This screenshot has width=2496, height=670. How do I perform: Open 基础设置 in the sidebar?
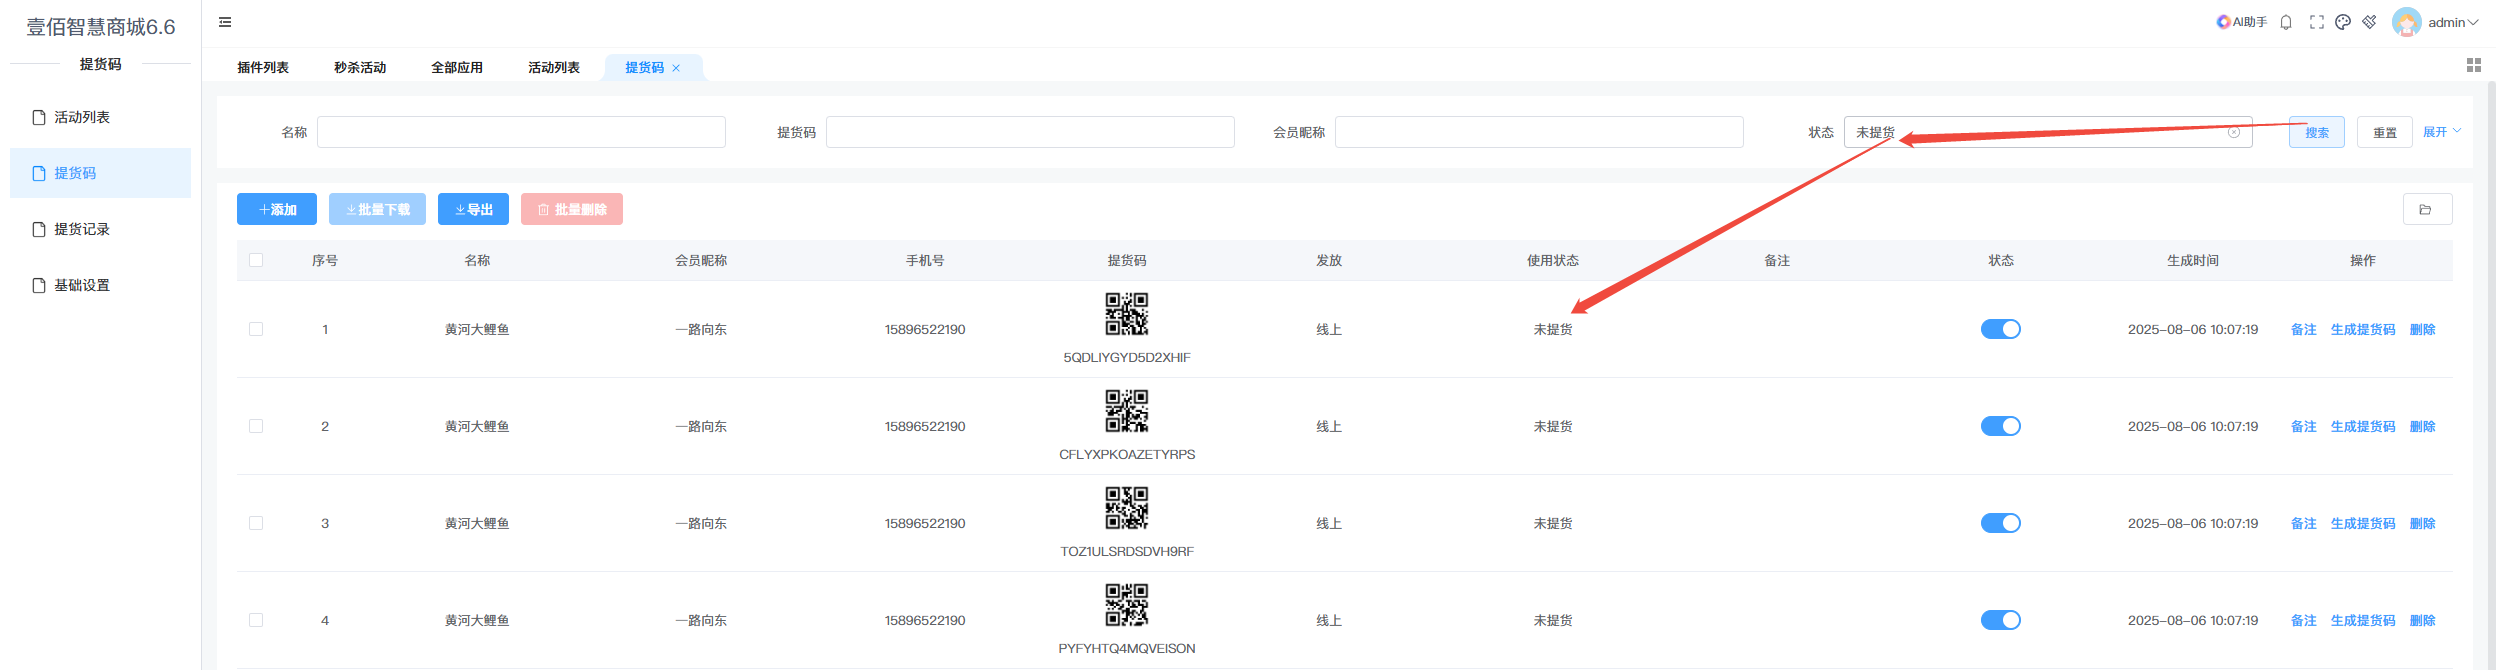coord(100,285)
